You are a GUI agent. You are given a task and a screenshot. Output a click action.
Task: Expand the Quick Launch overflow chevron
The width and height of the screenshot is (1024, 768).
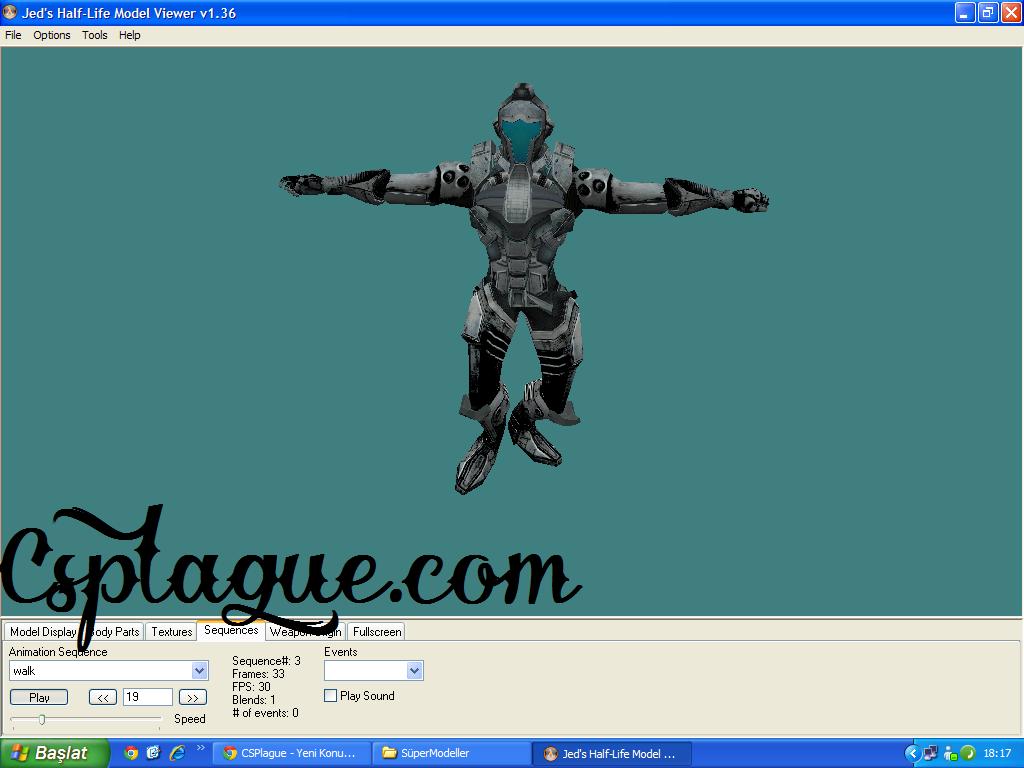click(200, 748)
